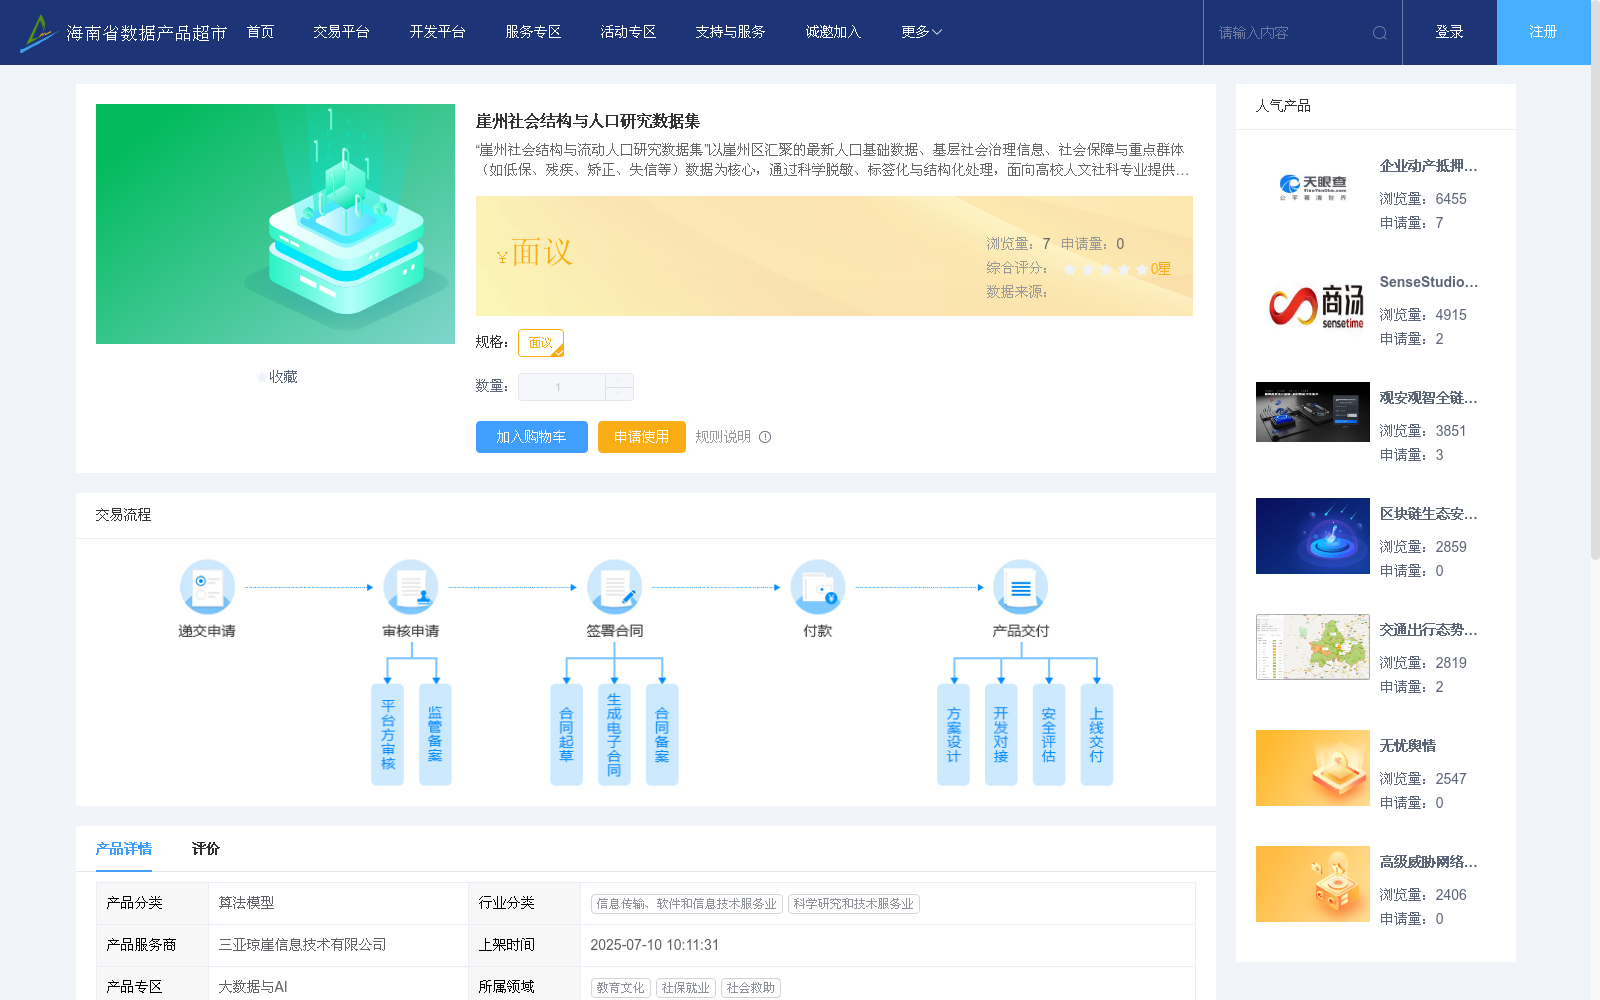Select the 面议 specification chip
The height and width of the screenshot is (1000, 1600).
pyautogui.click(x=540, y=342)
